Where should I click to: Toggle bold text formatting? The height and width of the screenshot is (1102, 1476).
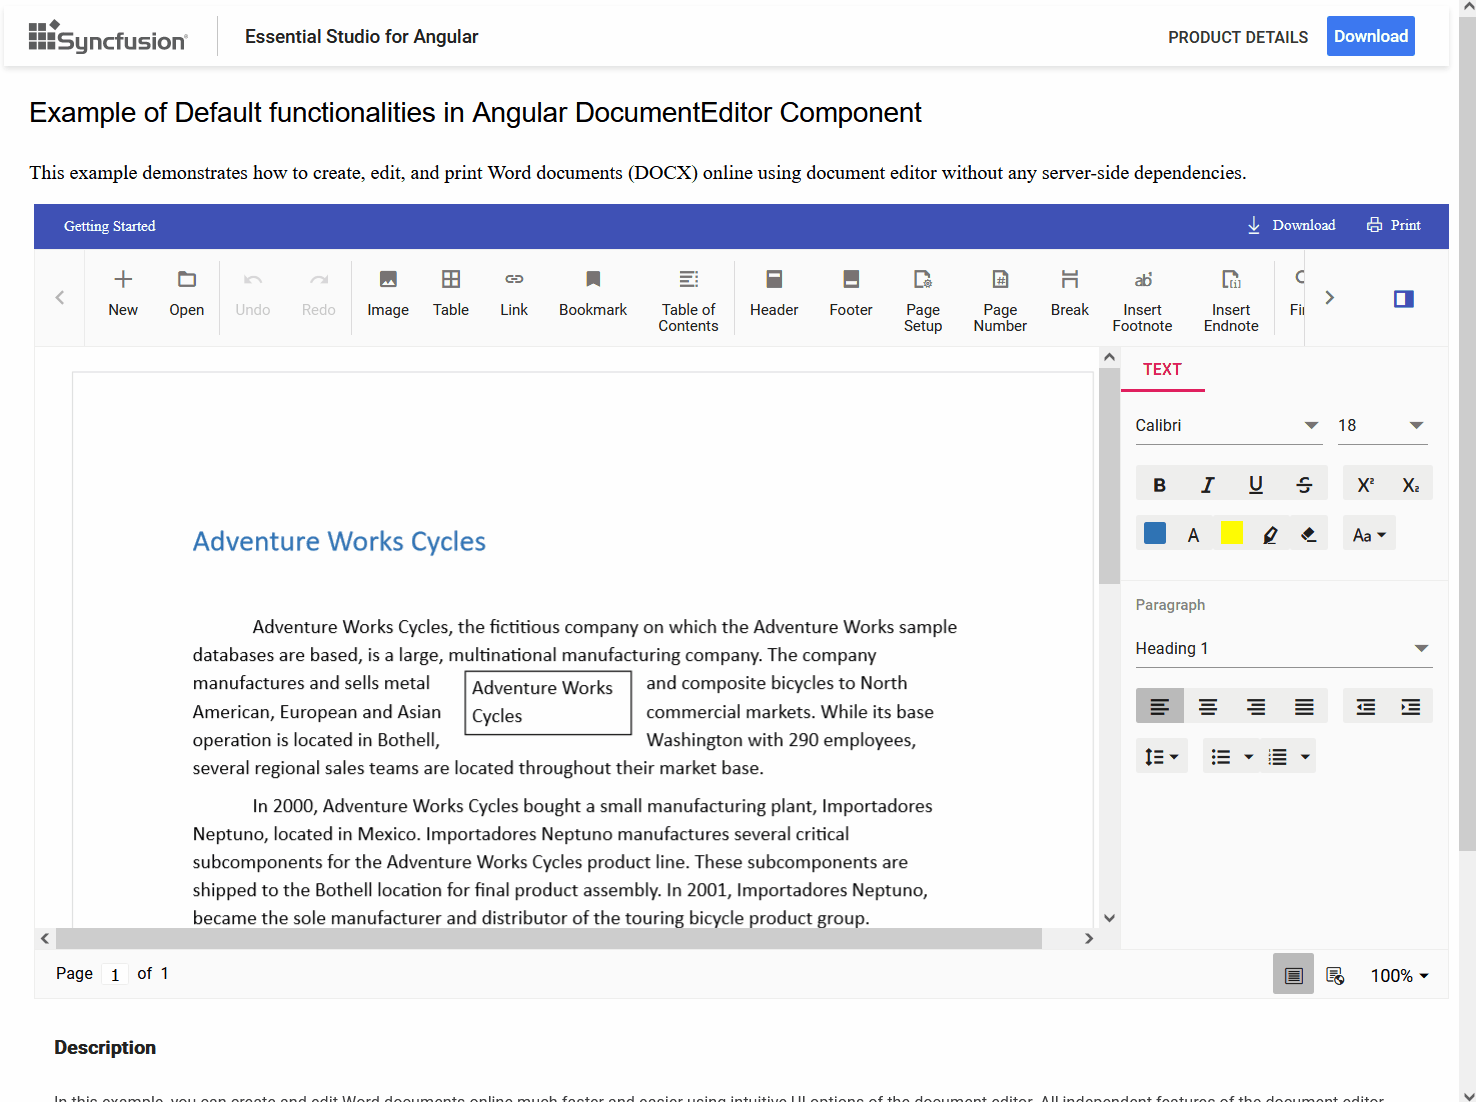(1159, 485)
